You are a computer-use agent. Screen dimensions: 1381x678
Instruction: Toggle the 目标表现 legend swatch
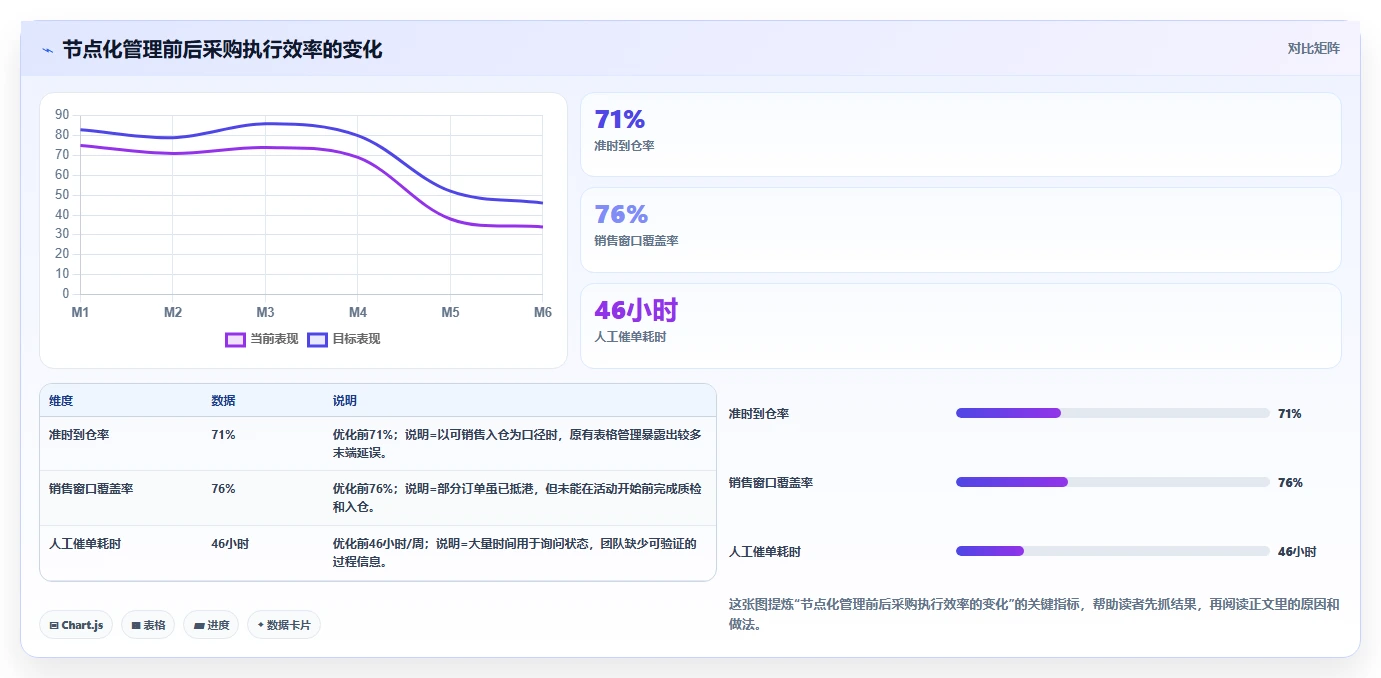pos(317,339)
